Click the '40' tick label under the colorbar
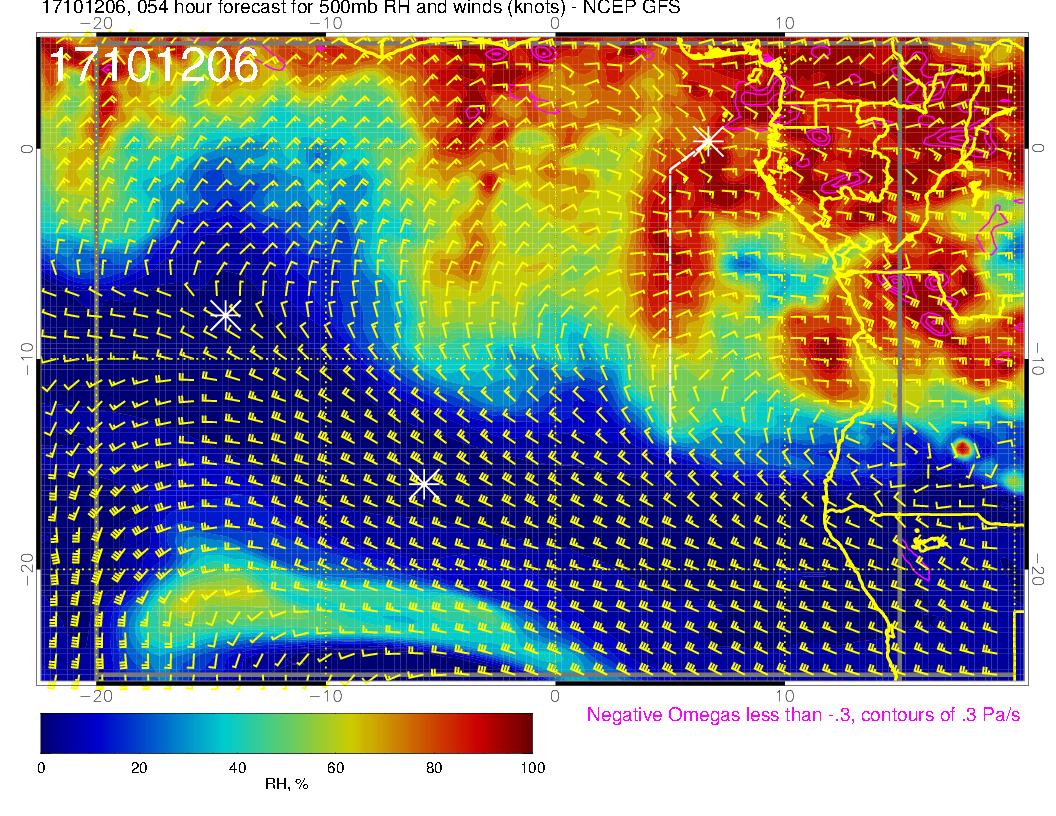Viewport: 1056px width, 816px height. tap(237, 768)
